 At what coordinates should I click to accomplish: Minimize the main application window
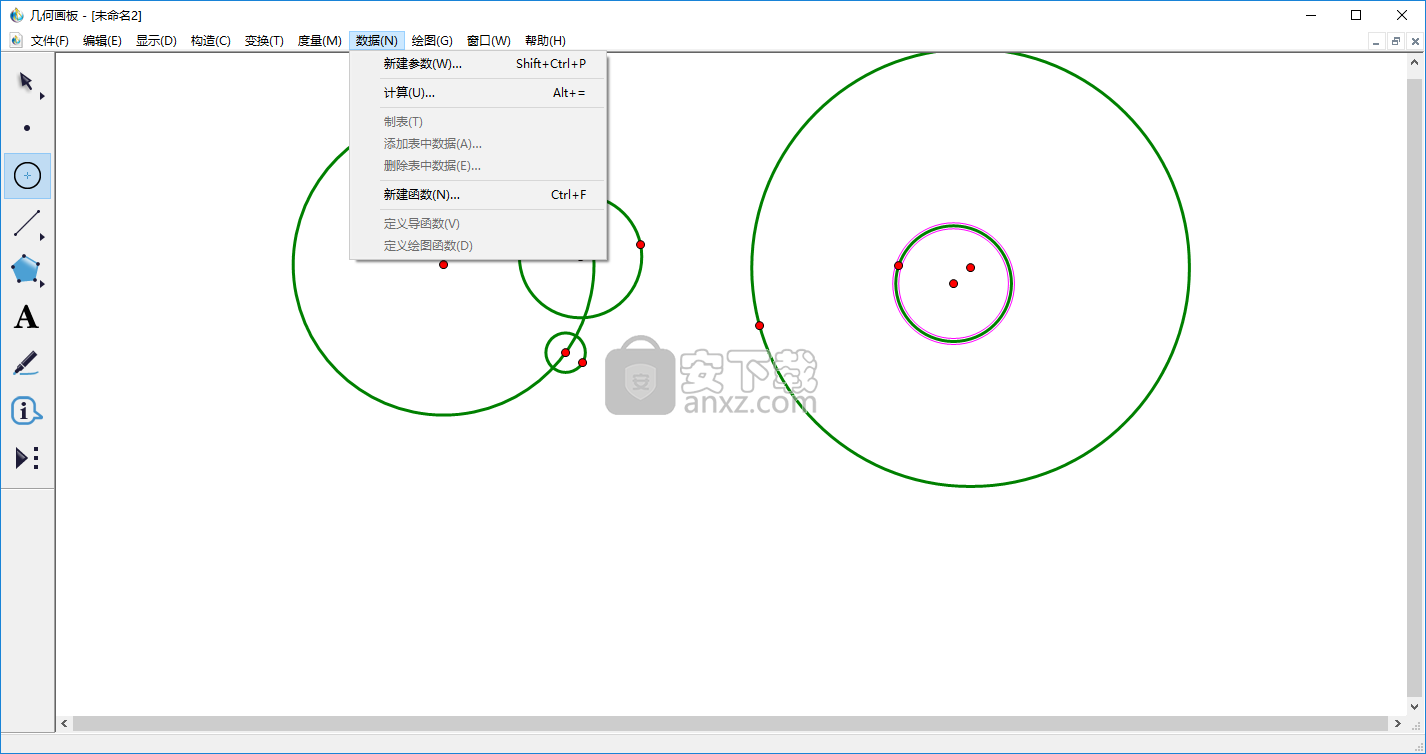[x=1310, y=15]
